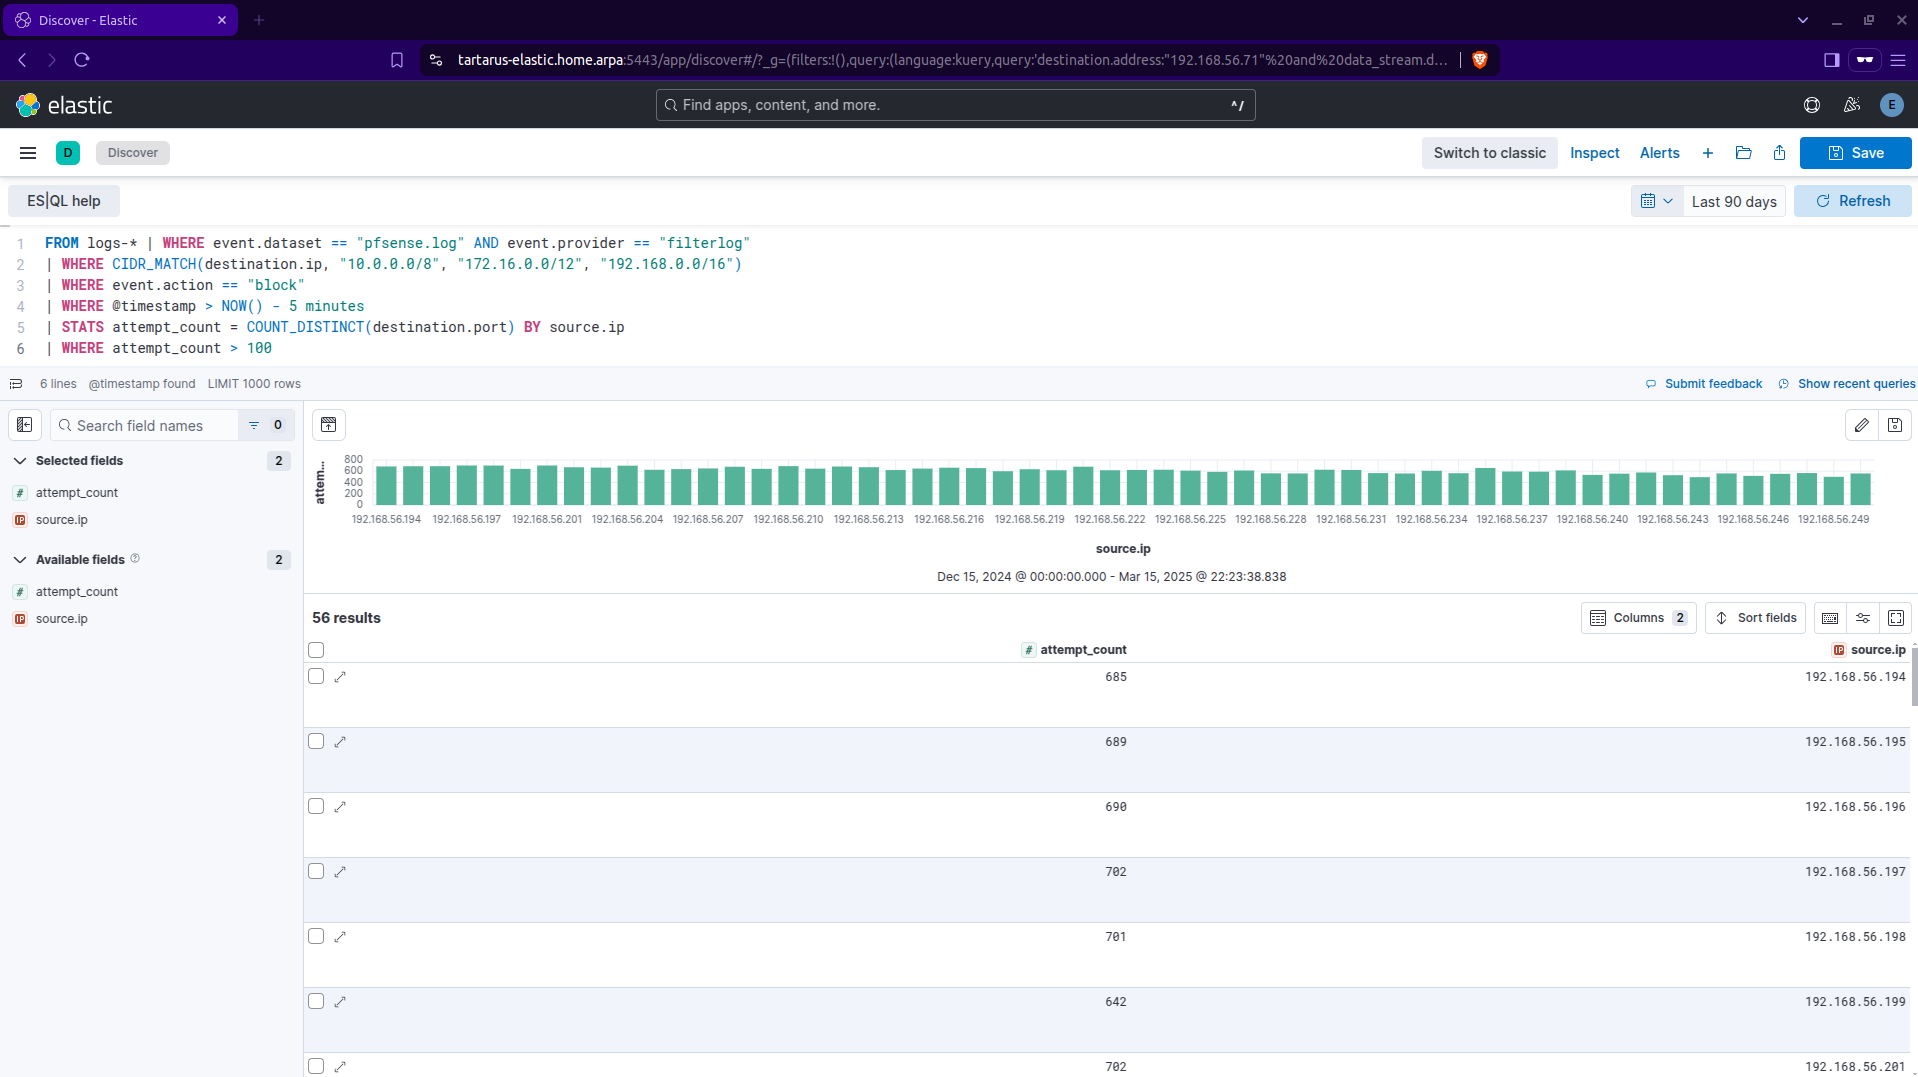Check the row with attempt count 701
Image resolution: width=1918 pixels, height=1077 pixels.
pos(316,937)
